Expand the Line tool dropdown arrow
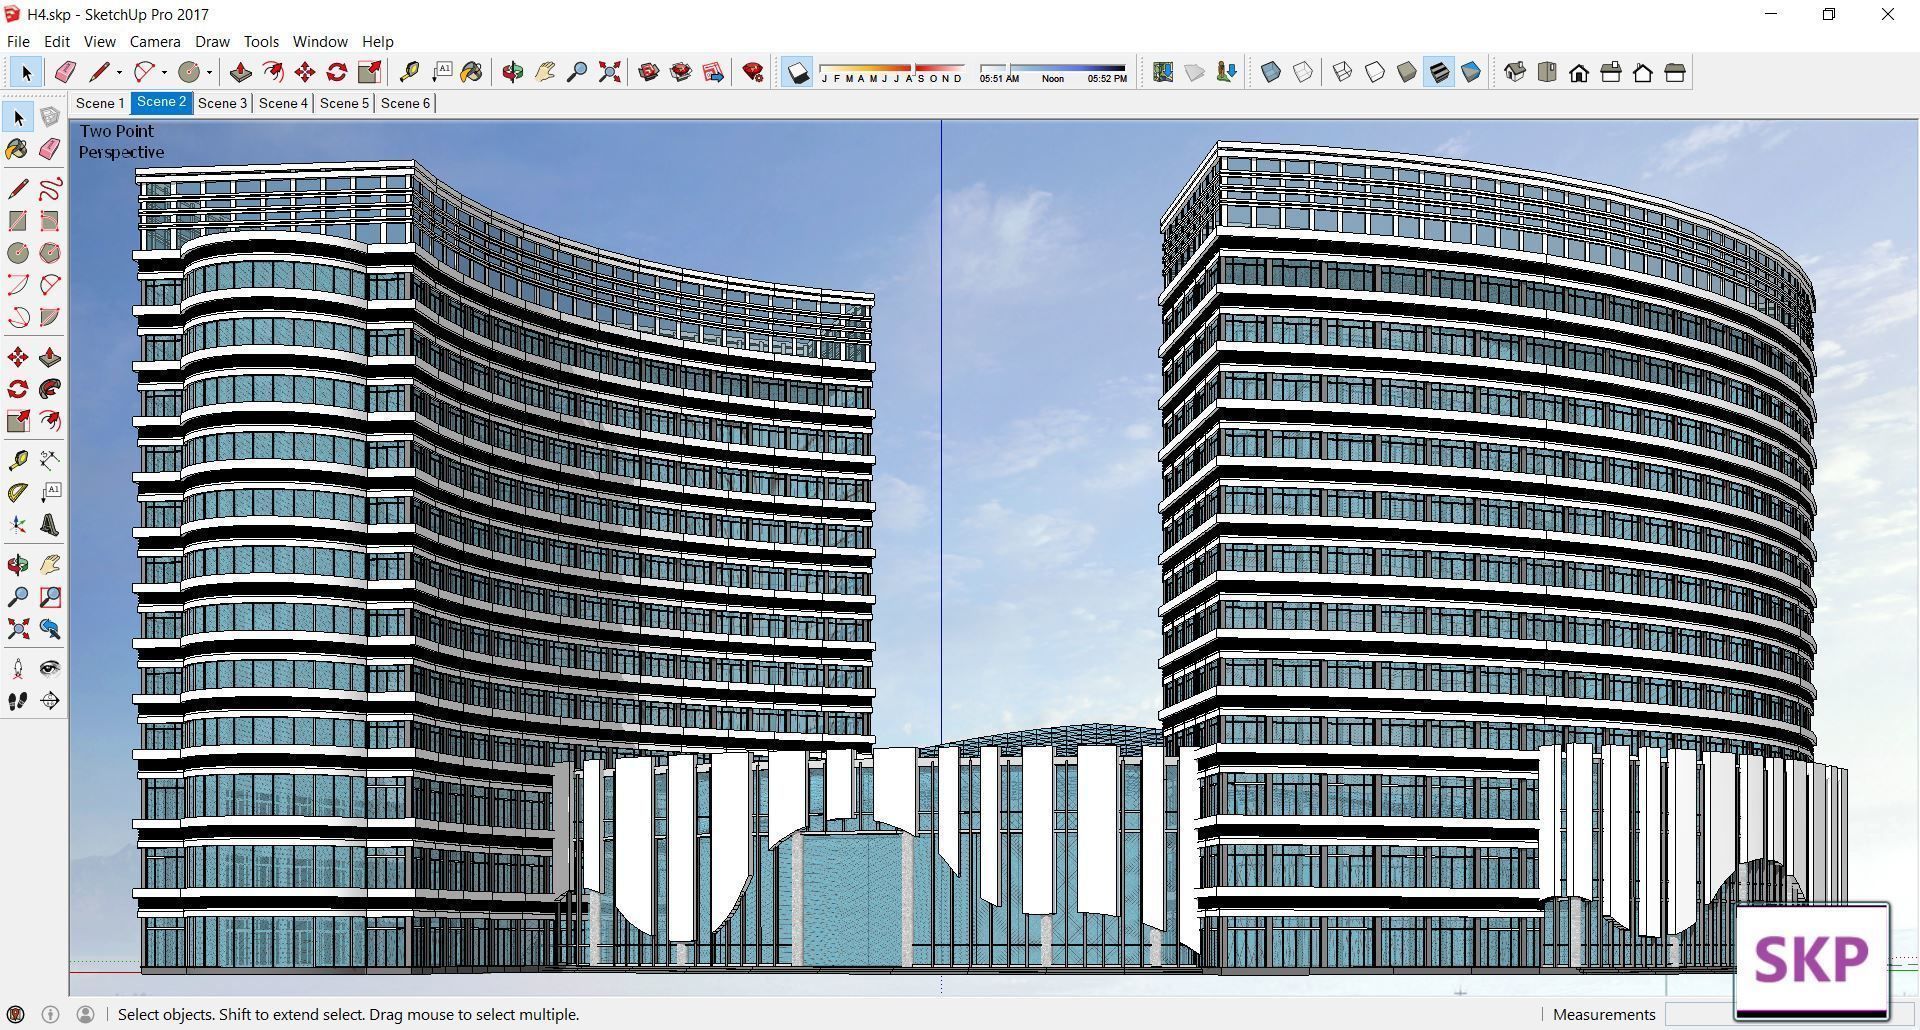The image size is (1920, 1030). (x=119, y=72)
